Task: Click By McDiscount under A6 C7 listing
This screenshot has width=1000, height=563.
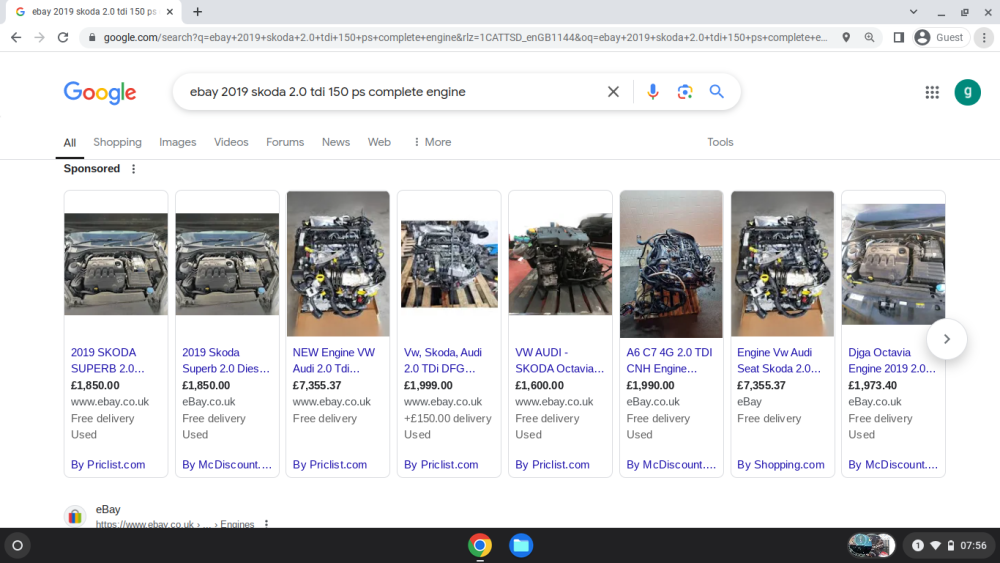Action: point(671,465)
